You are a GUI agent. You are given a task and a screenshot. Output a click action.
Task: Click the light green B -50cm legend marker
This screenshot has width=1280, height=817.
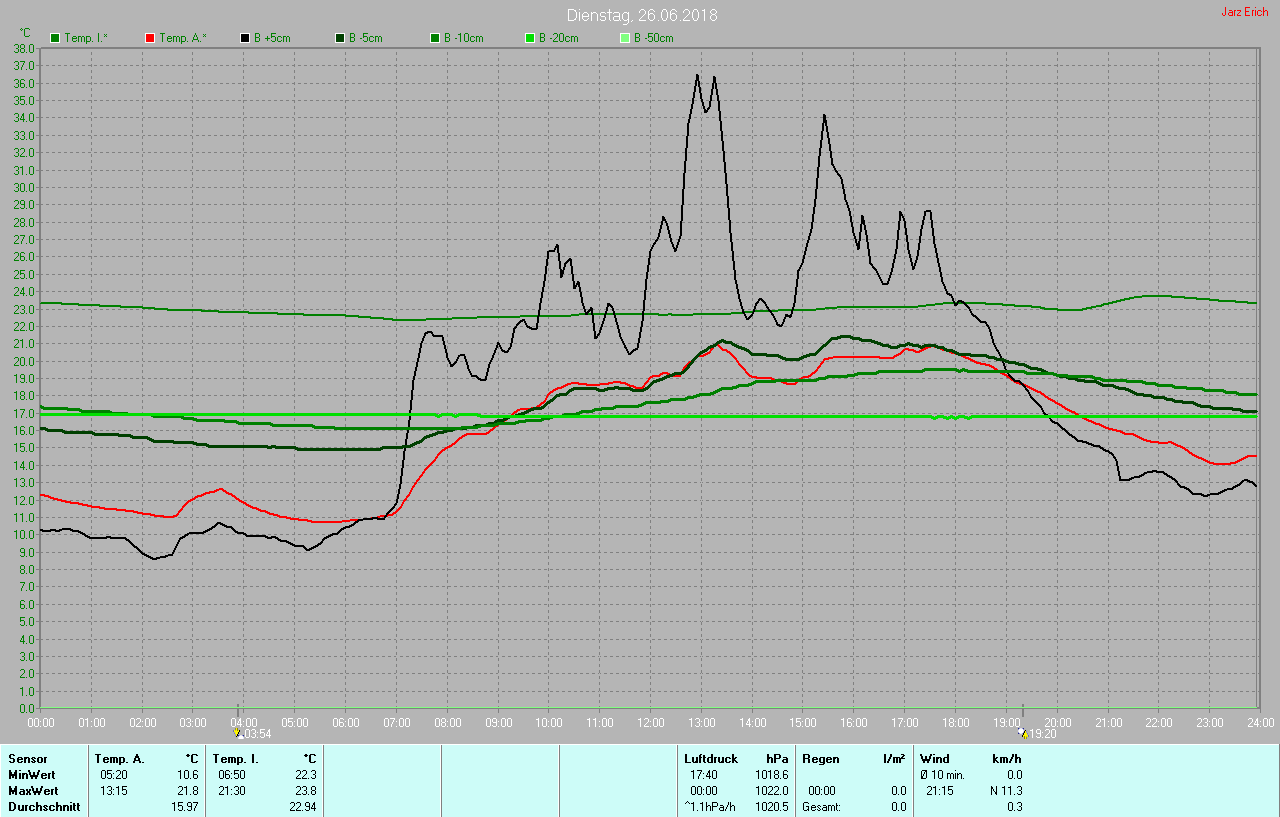[x=625, y=38]
